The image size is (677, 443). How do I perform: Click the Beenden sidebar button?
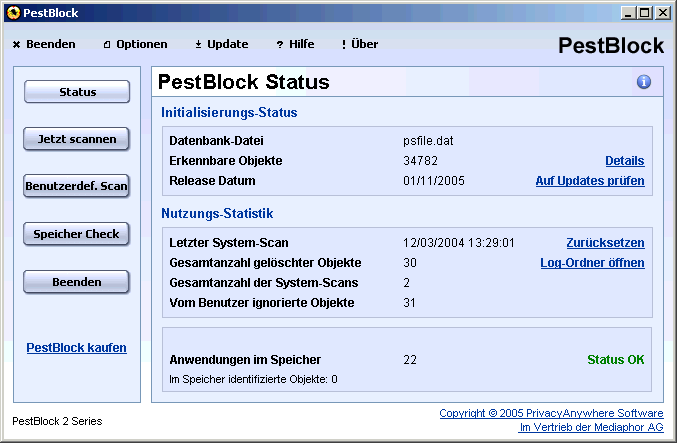pos(76,282)
